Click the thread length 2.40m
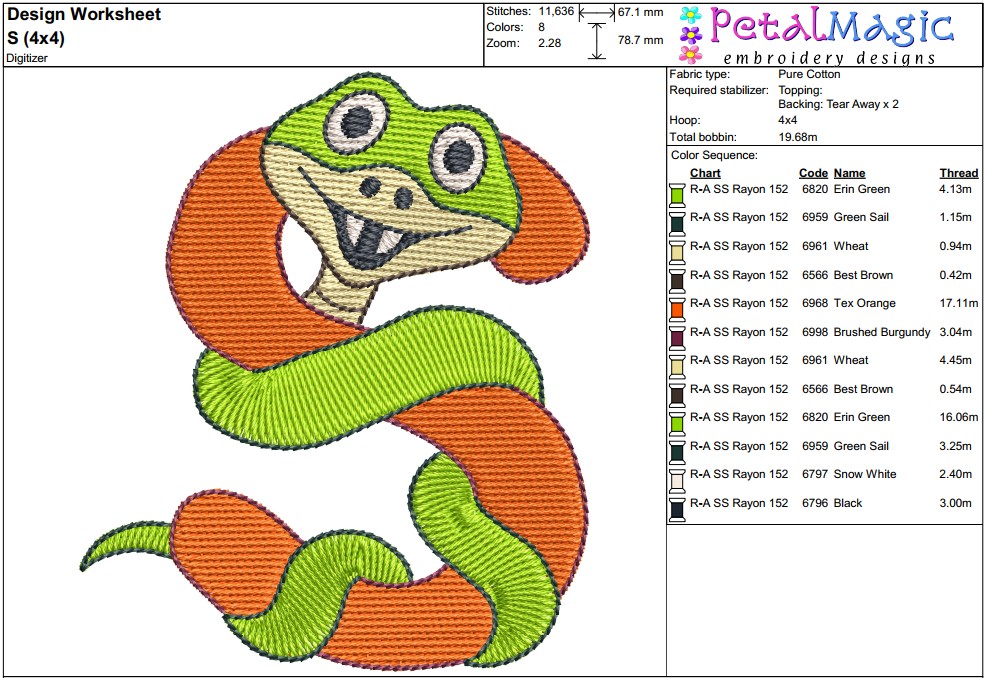The image size is (987, 678). [x=955, y=474]
